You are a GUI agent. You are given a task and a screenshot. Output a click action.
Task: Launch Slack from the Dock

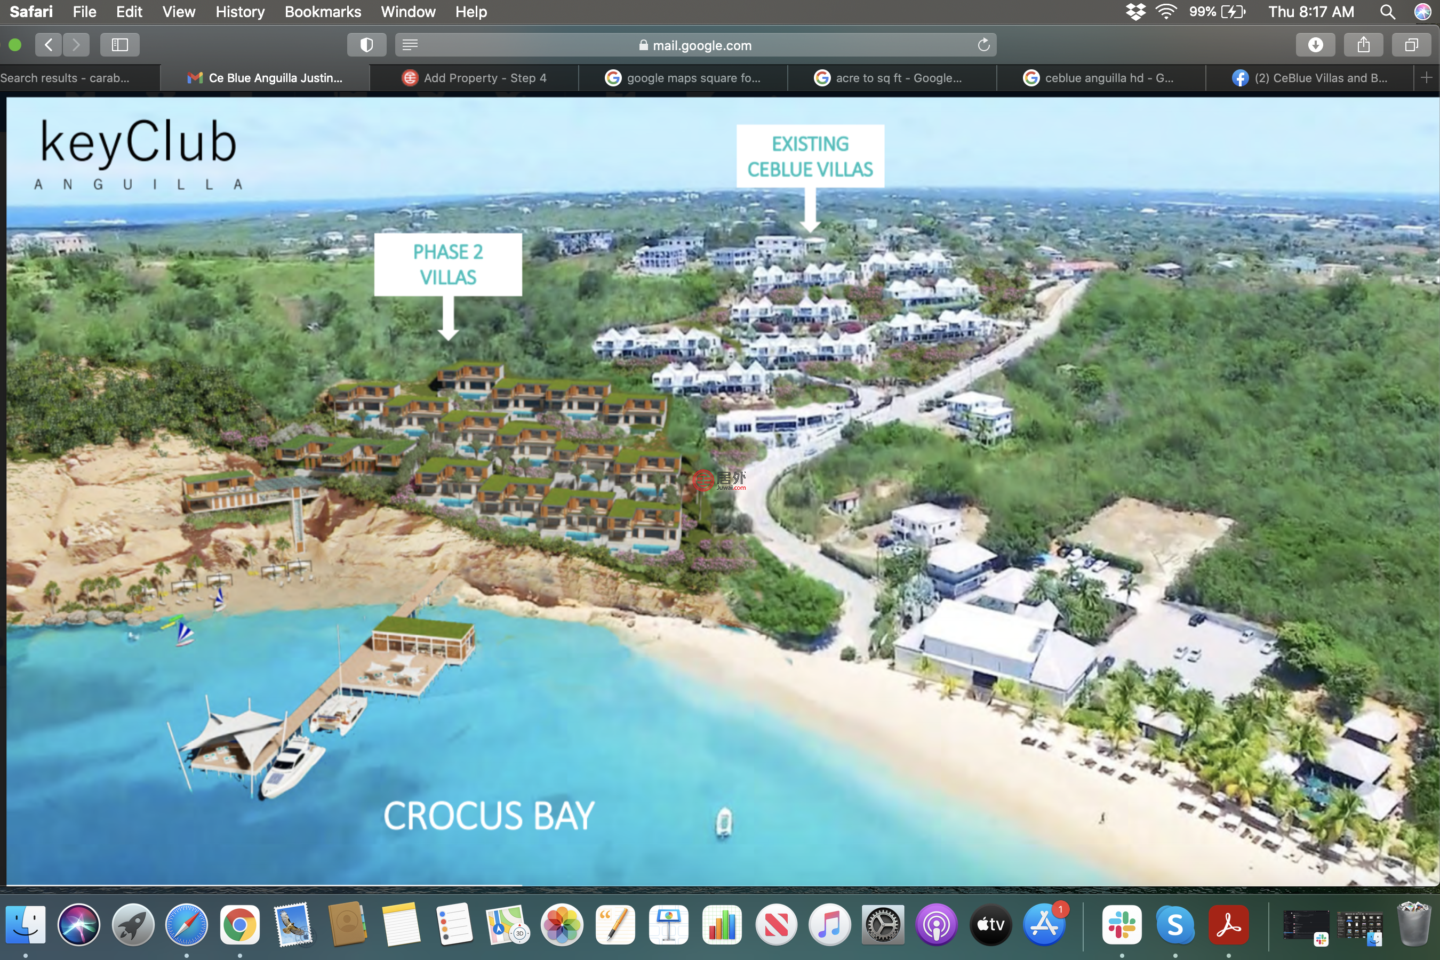[1121, 925]
